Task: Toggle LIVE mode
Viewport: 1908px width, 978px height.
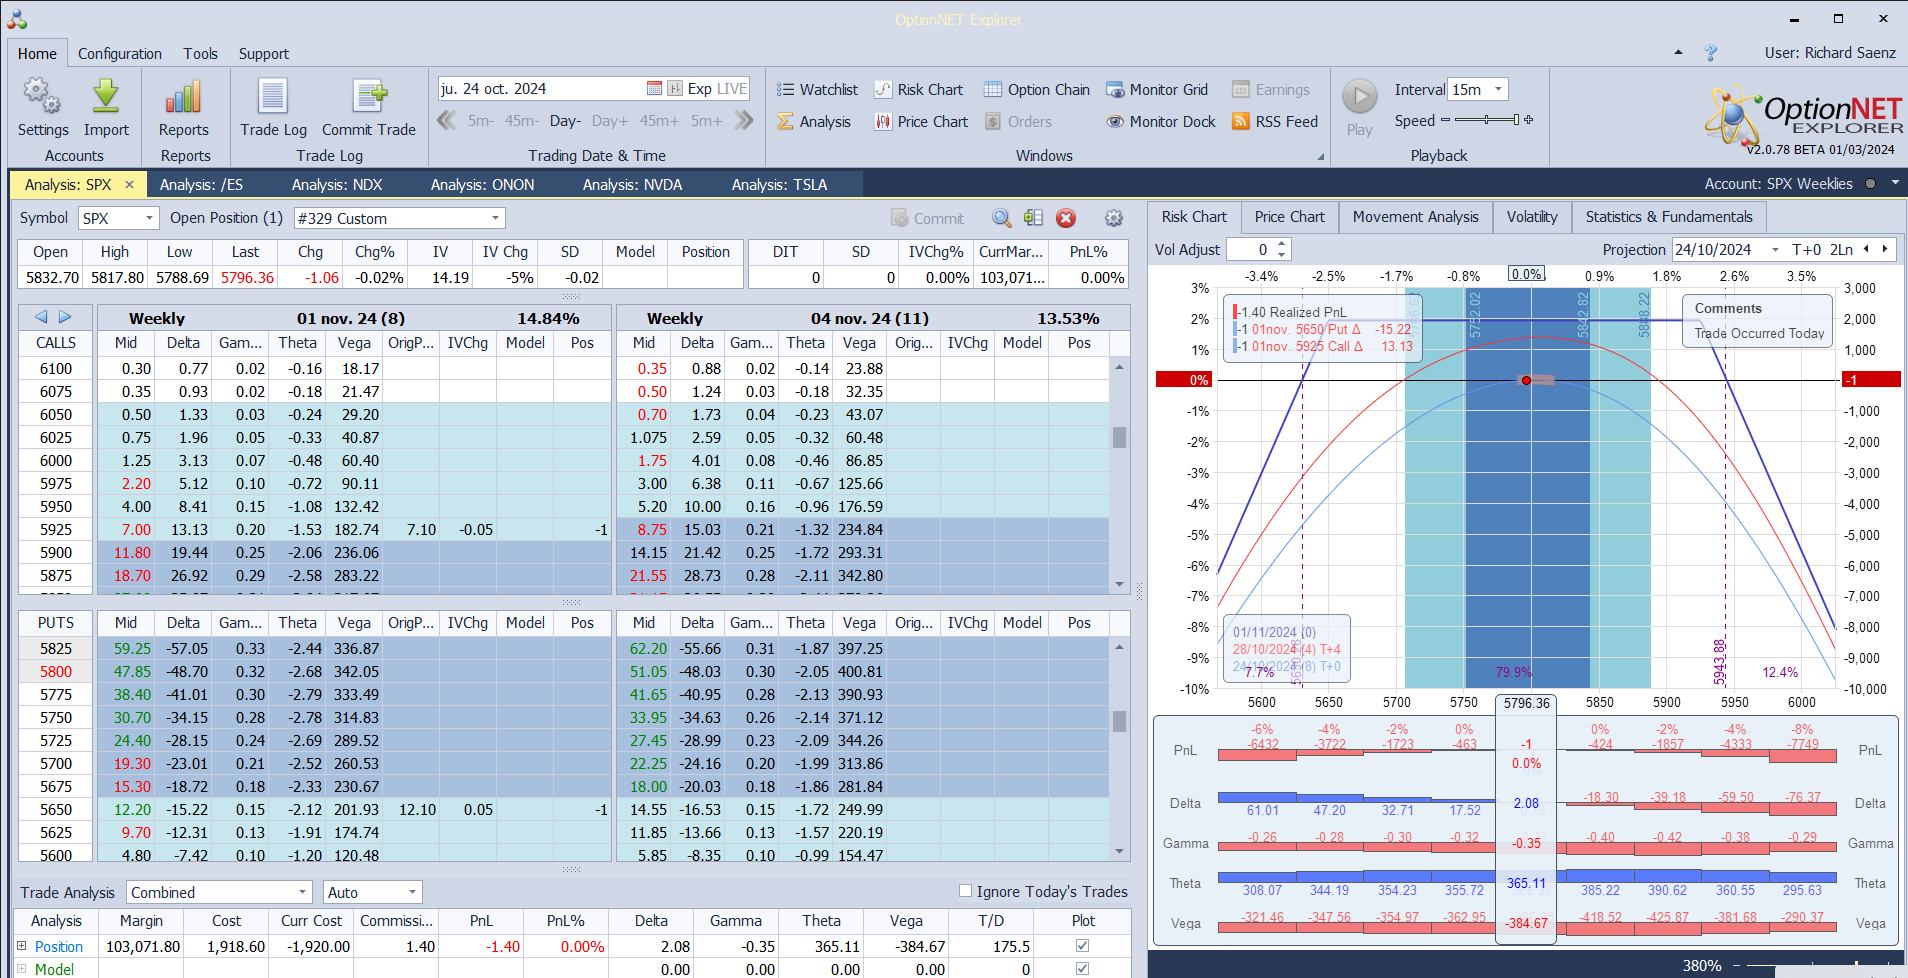Action: (732, 88)
